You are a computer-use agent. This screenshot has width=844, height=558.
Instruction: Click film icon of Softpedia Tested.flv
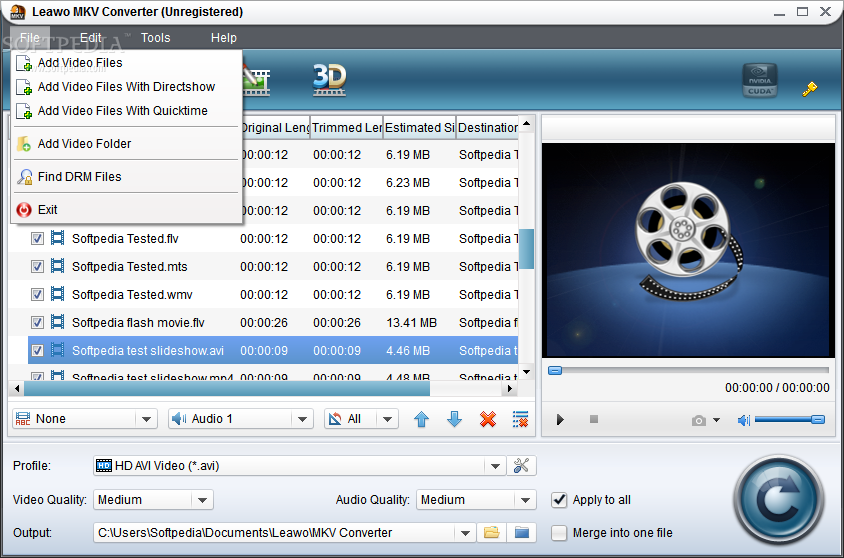[58, 238]
